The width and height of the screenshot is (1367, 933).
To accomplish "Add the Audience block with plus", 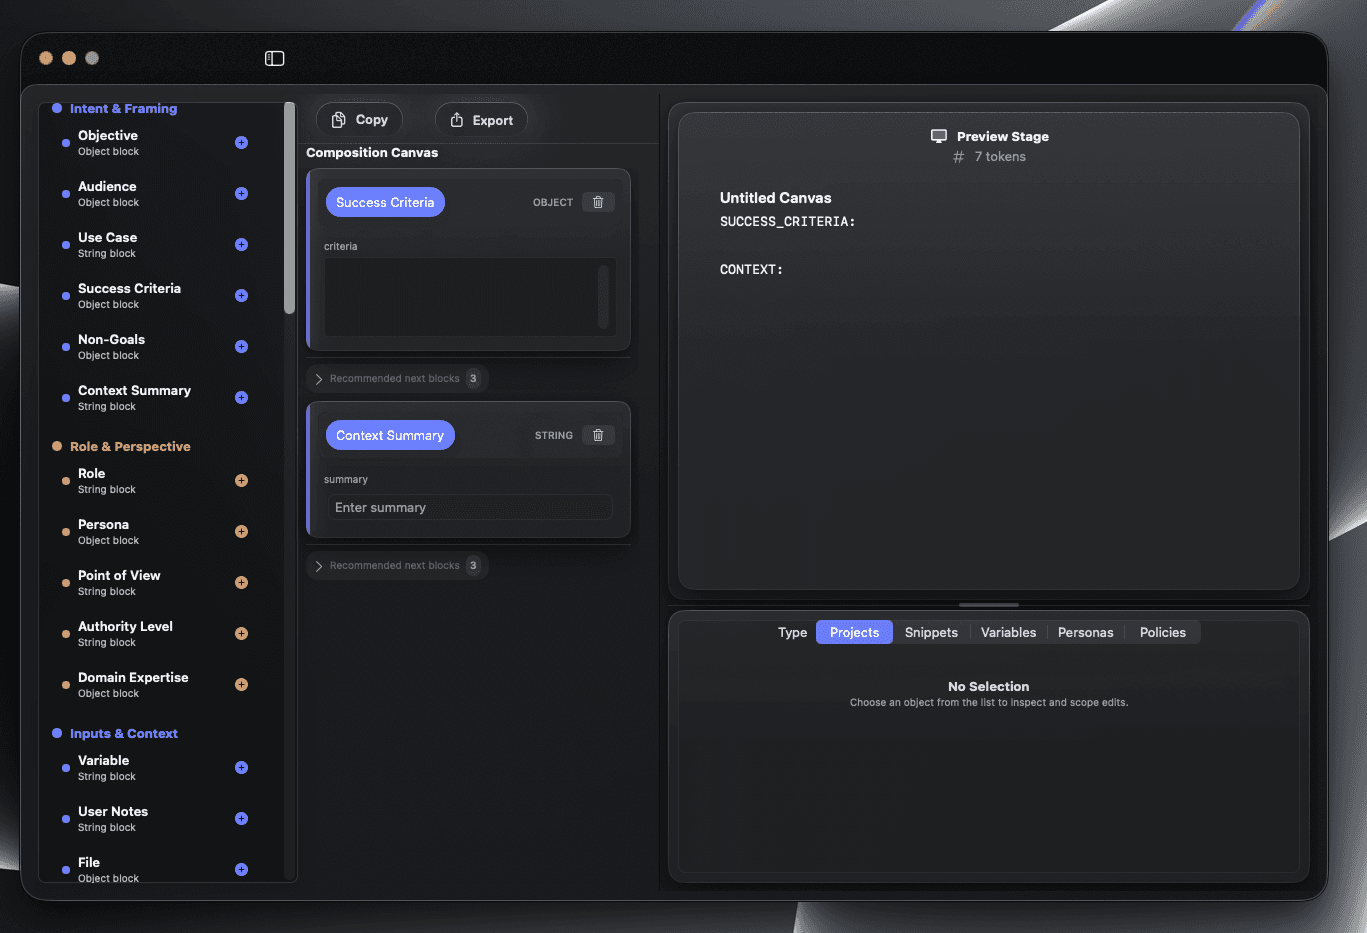I will [x=241, y=194].
